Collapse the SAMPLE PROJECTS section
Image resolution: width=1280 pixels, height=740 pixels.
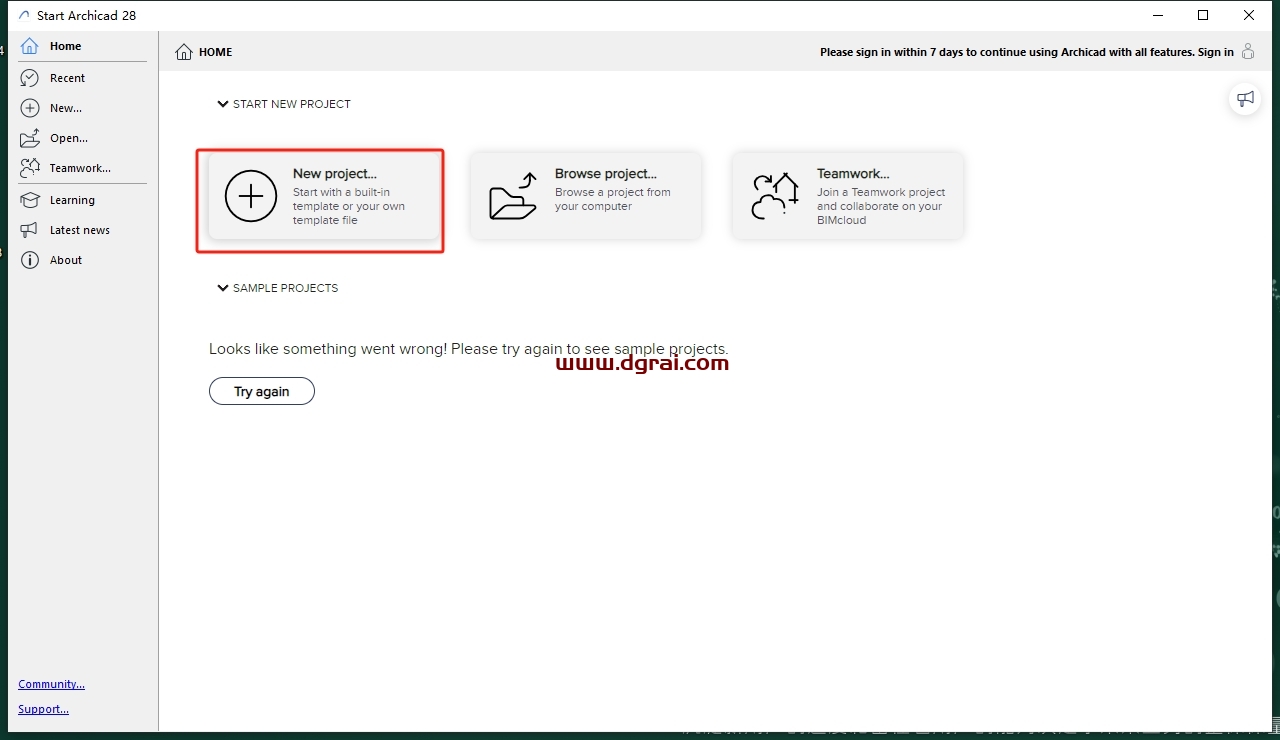pos(223,288)
